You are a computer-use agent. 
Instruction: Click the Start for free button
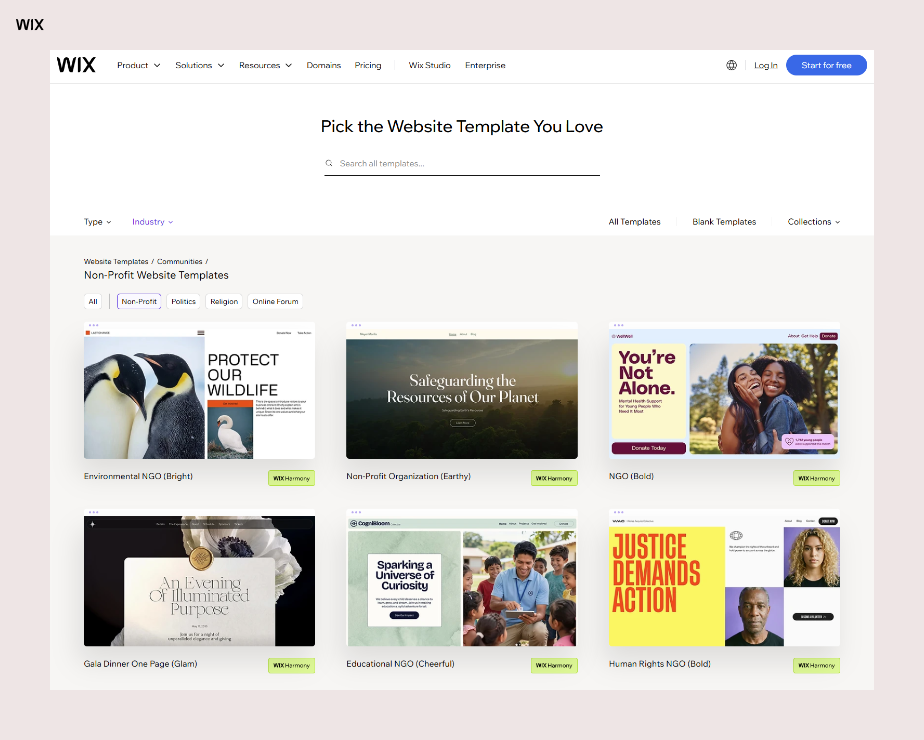tap(826, 65)
